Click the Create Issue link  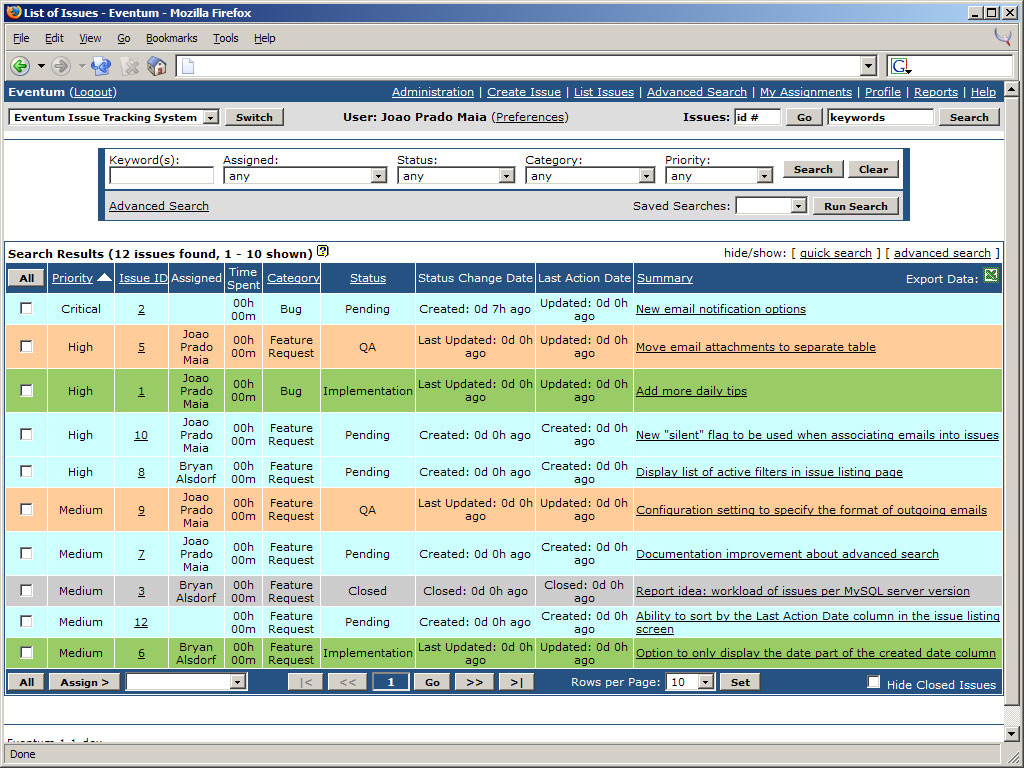[524, 92]
